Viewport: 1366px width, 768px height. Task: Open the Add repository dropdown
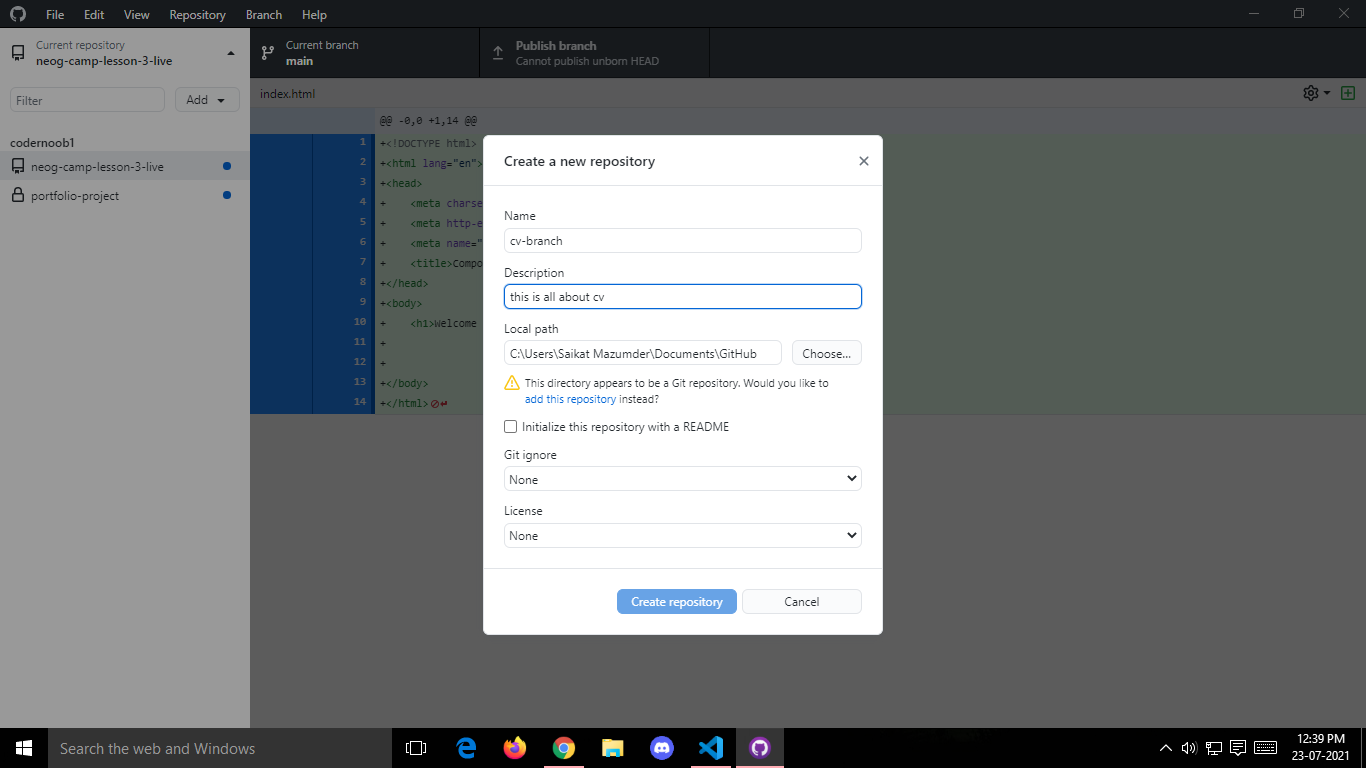[x=207, y=100]
